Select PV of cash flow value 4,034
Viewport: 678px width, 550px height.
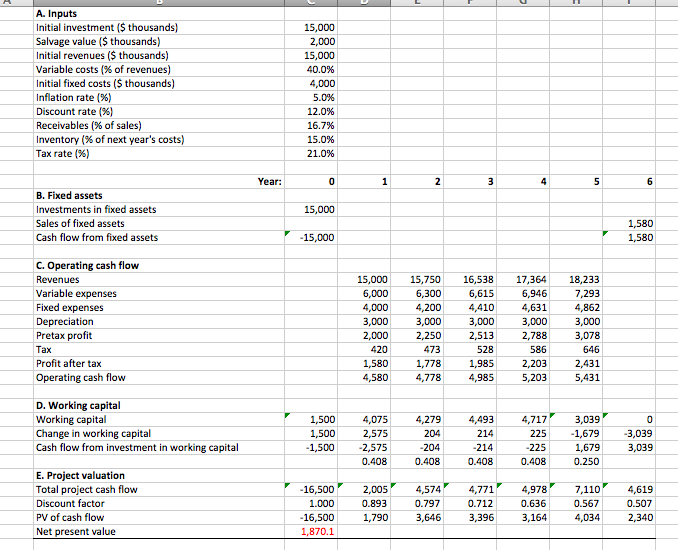(x=576, y=518)
